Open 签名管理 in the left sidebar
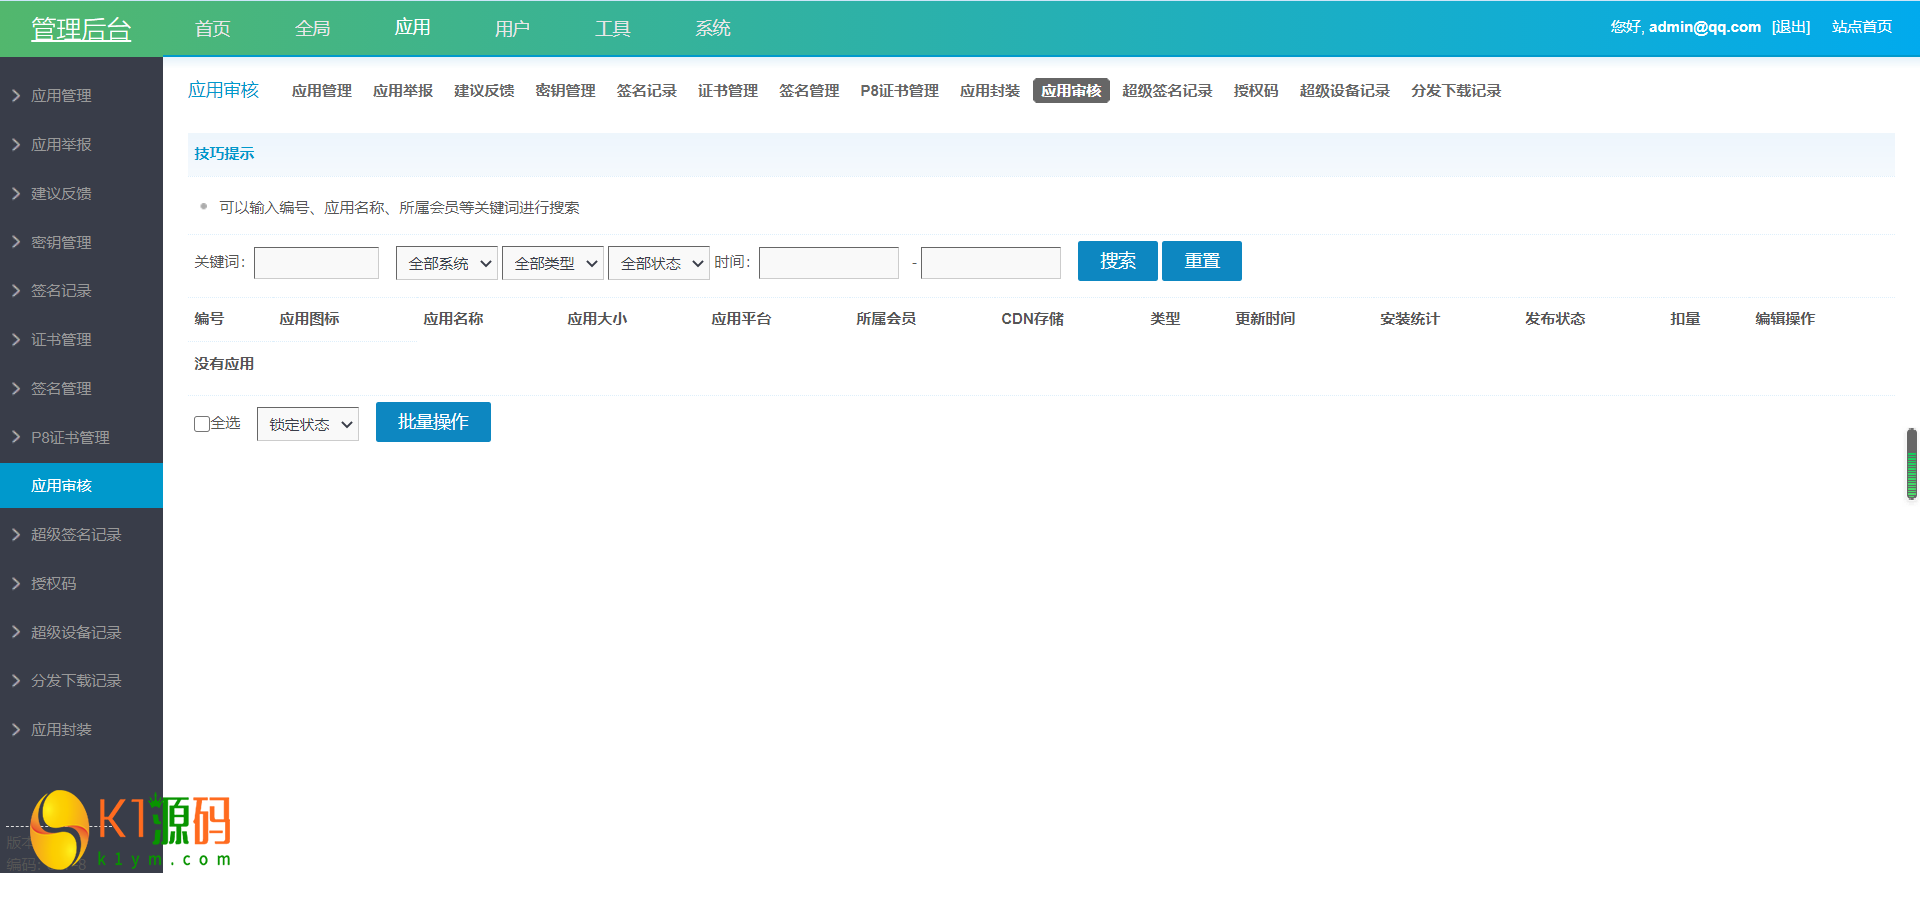This screenshot has width=1920, height=900. point(61,389)
